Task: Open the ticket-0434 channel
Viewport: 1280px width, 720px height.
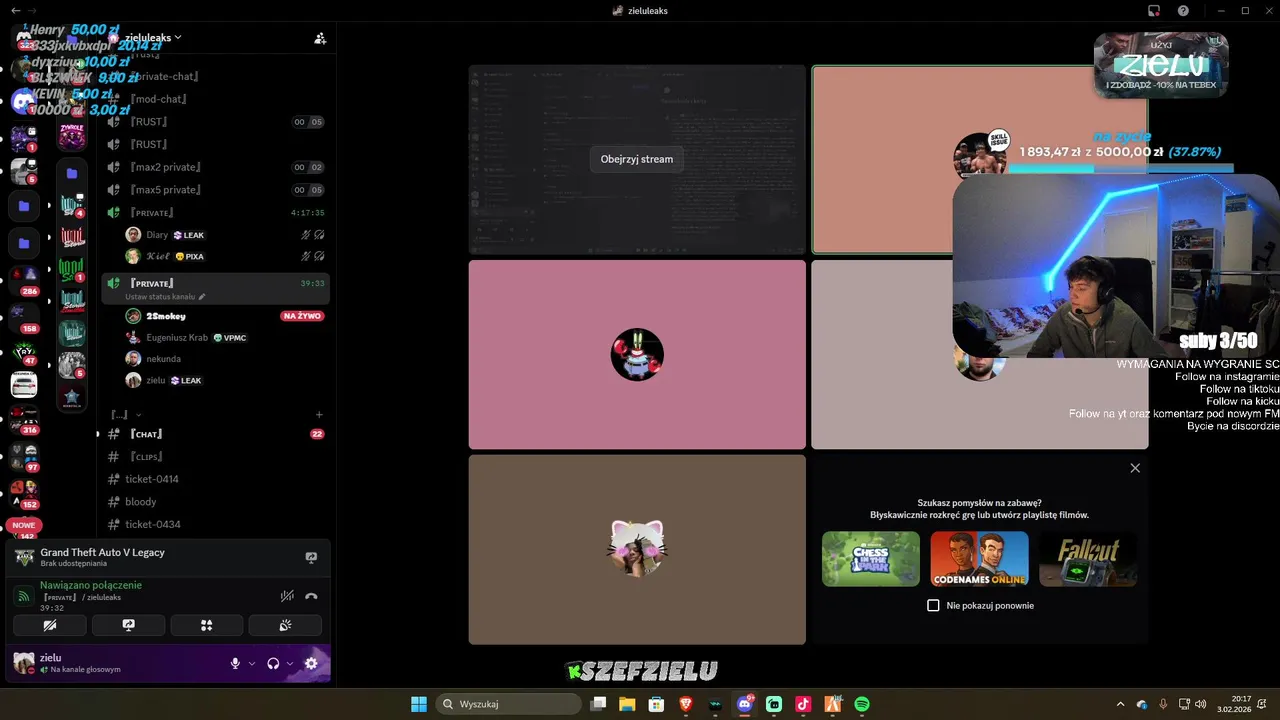Action: [215, 524]
